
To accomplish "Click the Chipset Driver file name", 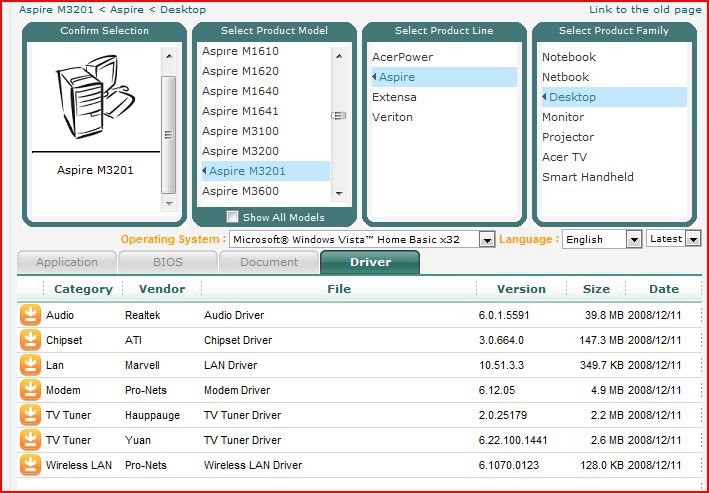I will 238,340.
